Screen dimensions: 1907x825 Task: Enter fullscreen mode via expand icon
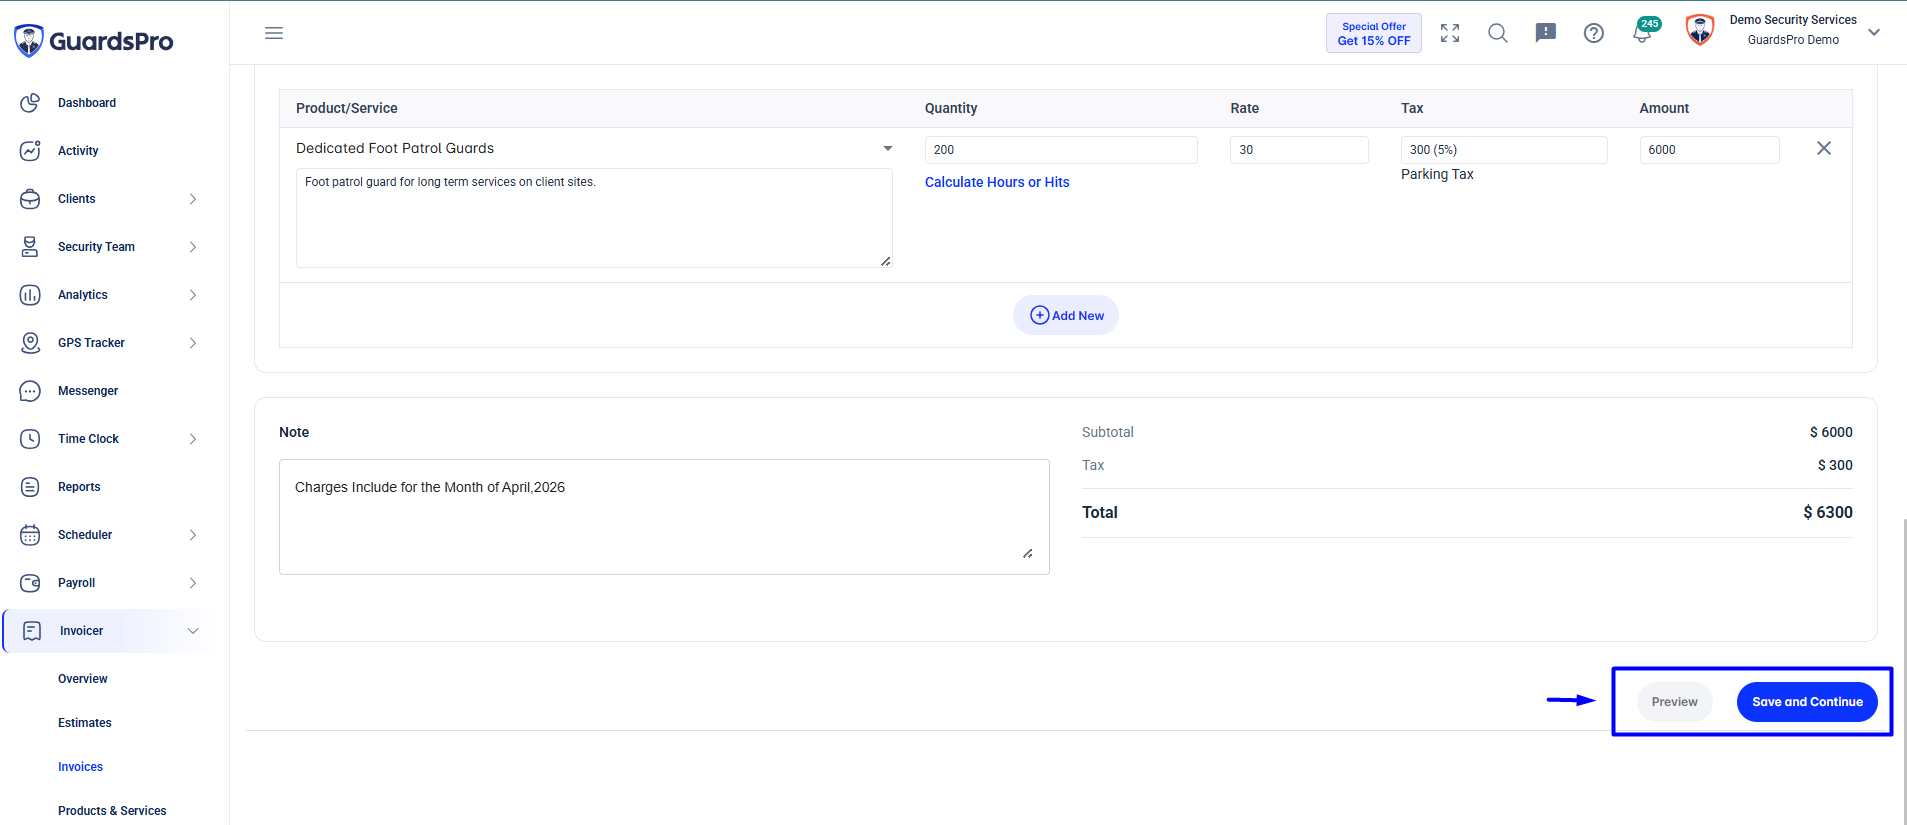coord(1450,33)
